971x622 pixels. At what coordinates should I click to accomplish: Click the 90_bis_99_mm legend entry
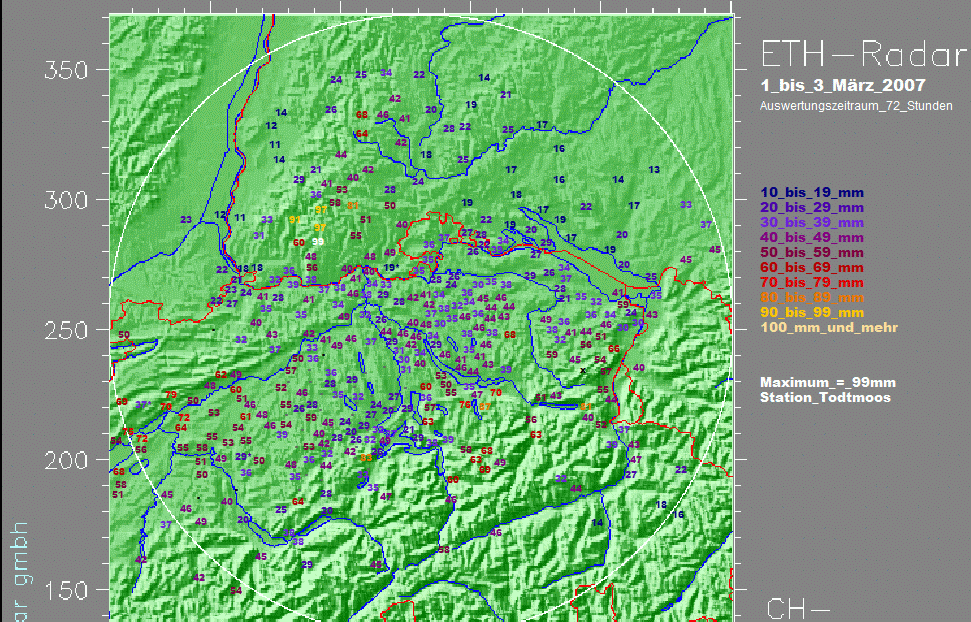811,312
